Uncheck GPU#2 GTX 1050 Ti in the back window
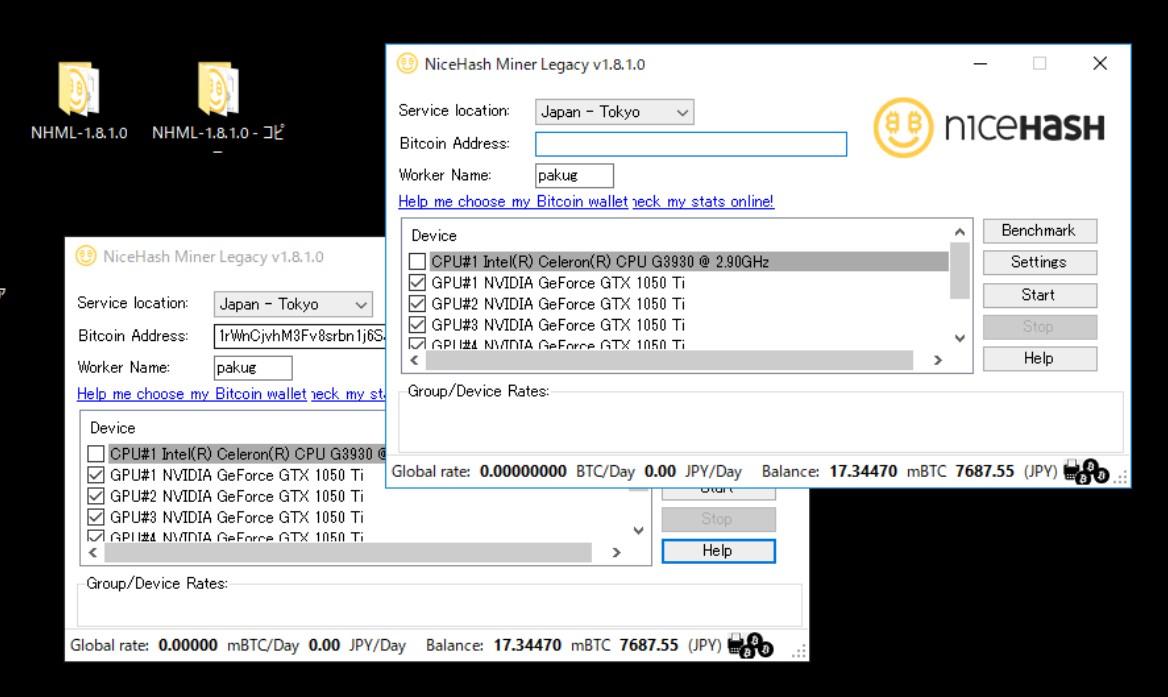This screenshot has height=697, width=1168. [95, 496]
